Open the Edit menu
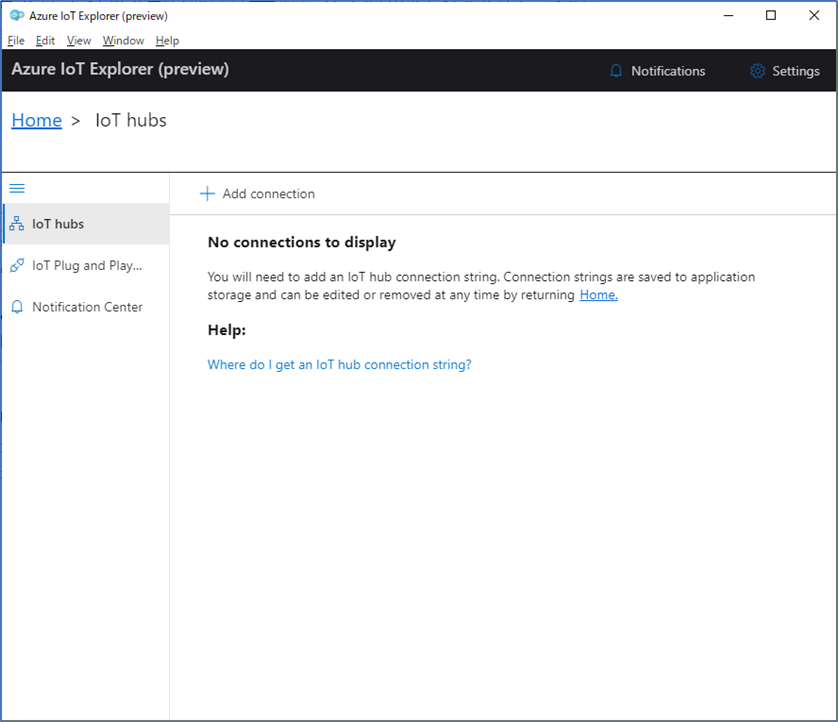The width and height of the screenshot is (838, 722). click(44, 40)
